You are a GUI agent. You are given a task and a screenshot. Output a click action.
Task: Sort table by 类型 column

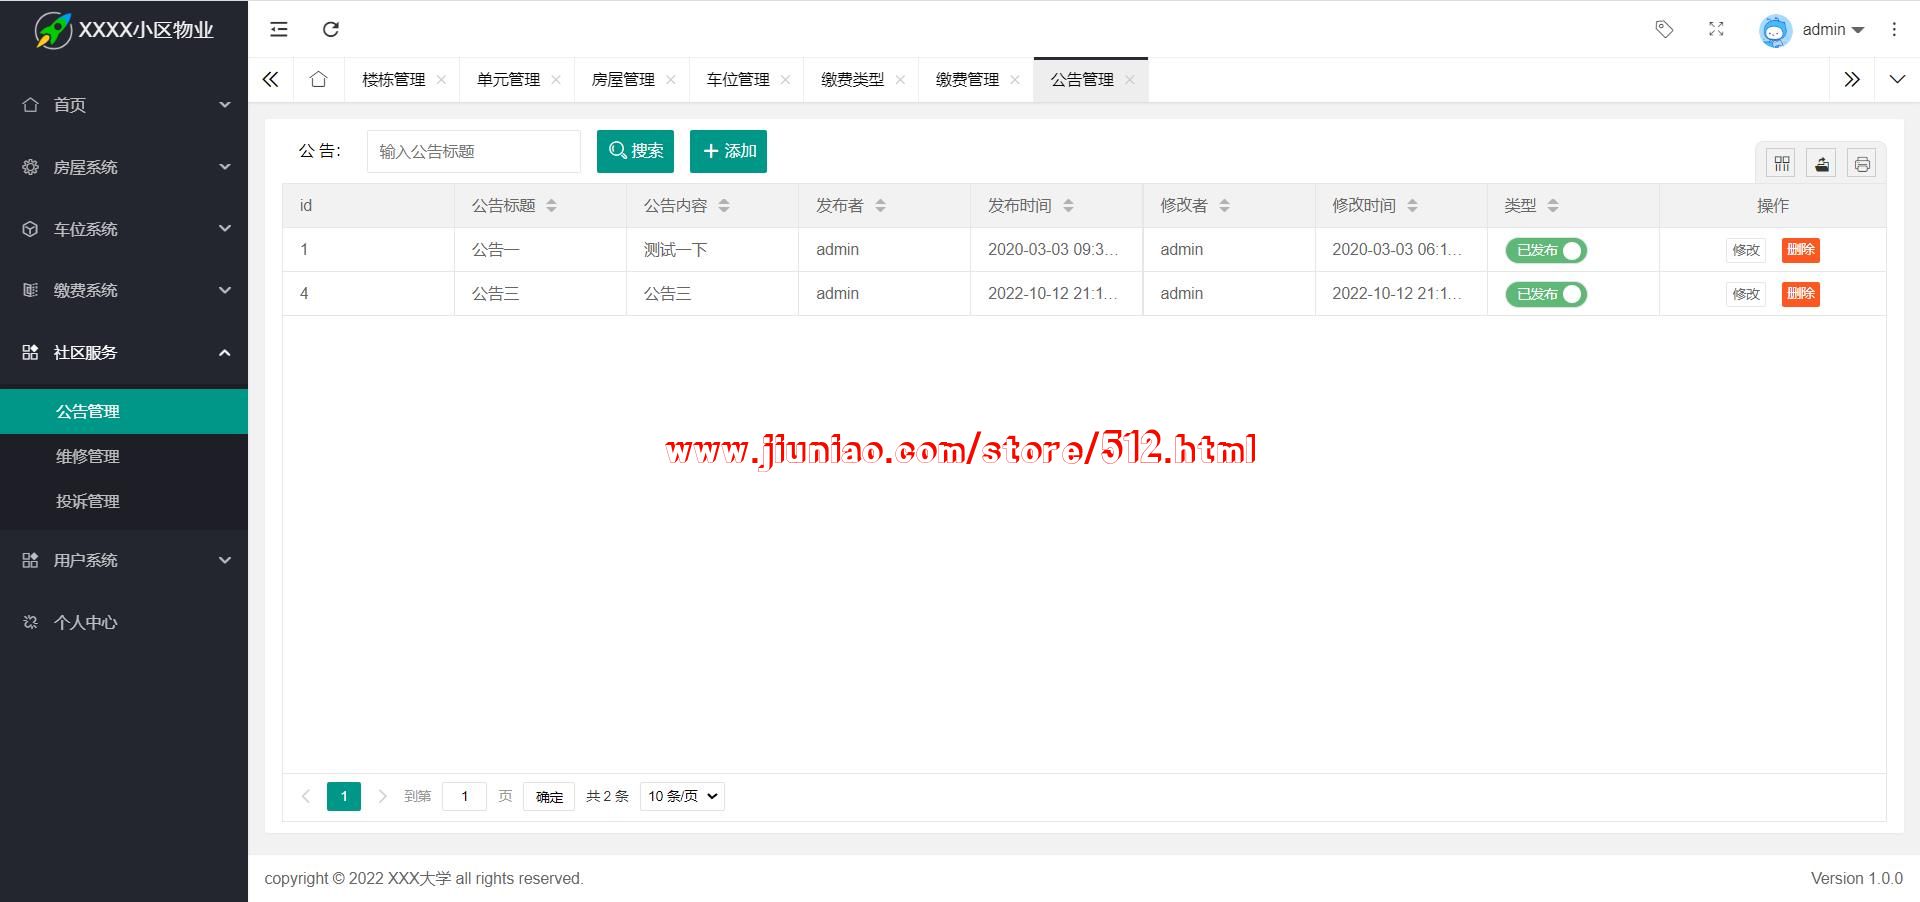(1553, 206)
